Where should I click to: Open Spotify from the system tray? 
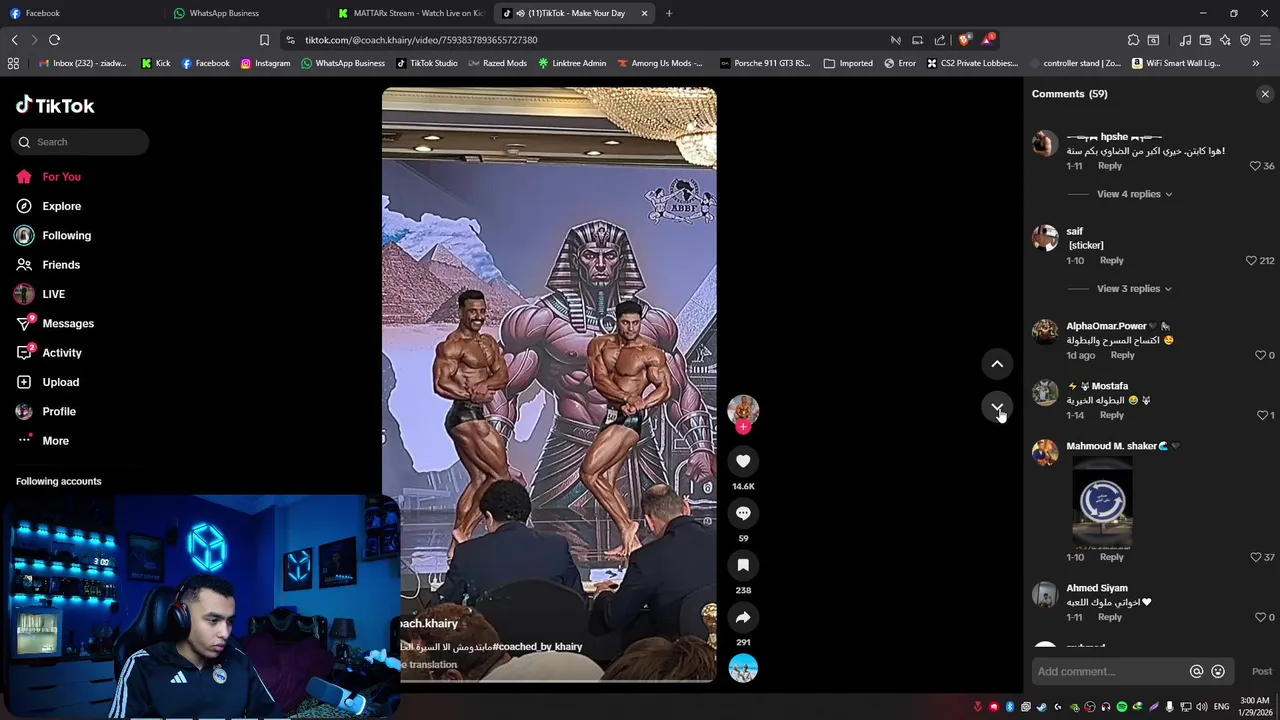pyautogui.click(x=1122, y=707)
